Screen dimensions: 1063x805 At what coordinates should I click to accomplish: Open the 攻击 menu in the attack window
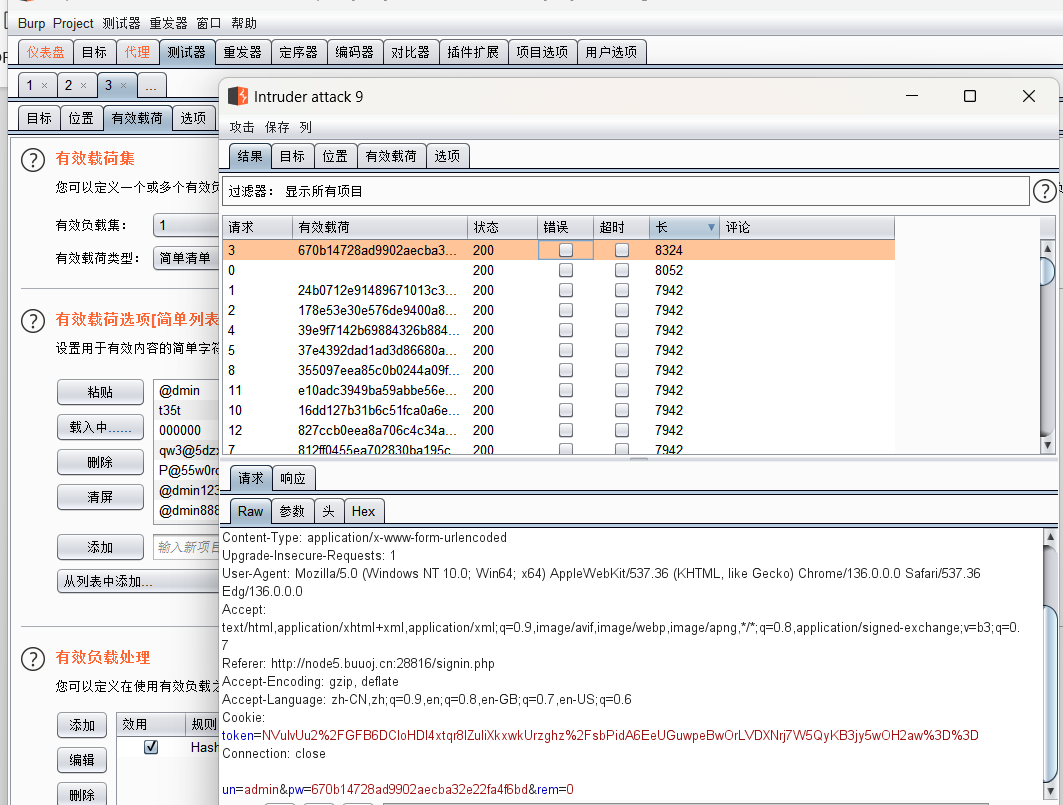click(242, 127)
